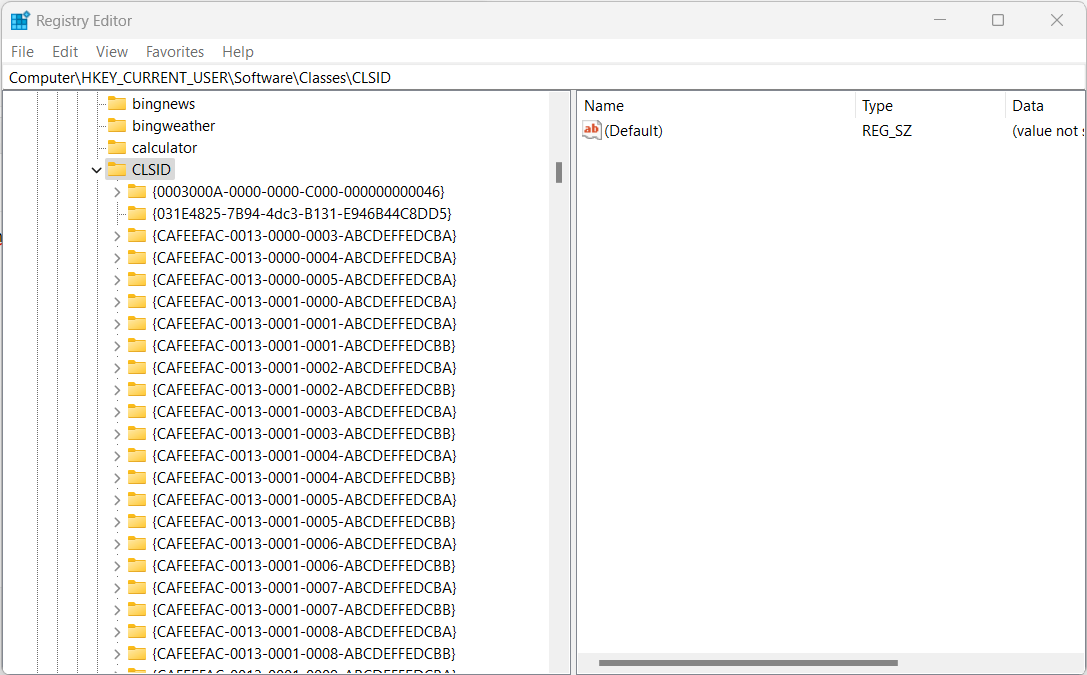This screenshot has width=1087, height=675.
Task: Click the values pane horizontal scrollbar
Action: tap(748, 663)
